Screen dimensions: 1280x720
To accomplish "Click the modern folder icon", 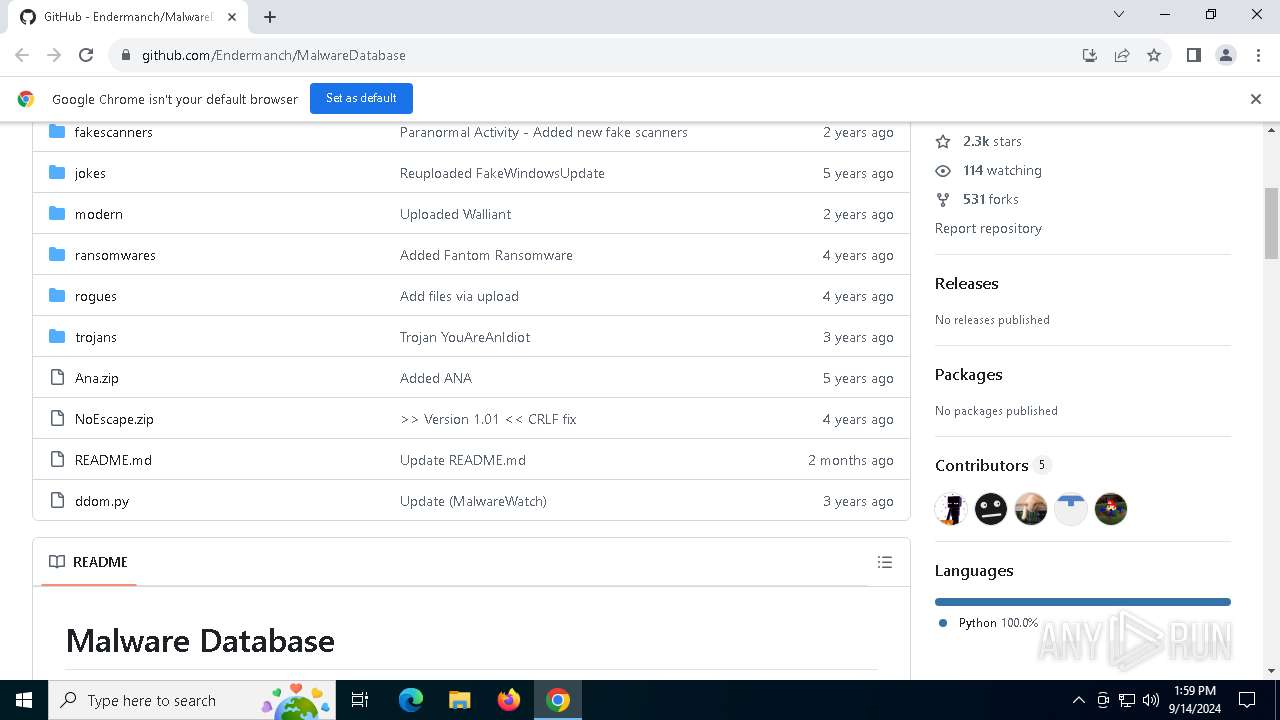I will coord(57,214).
